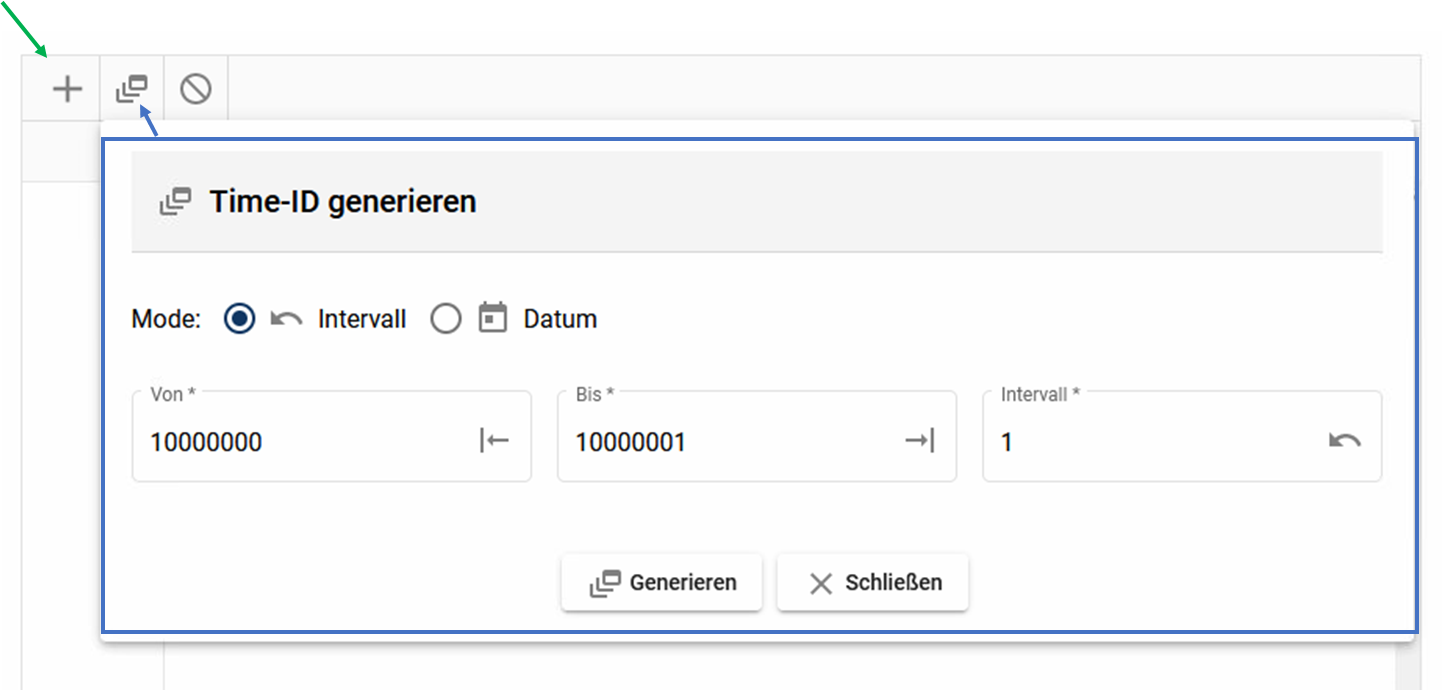Click the calendar icon next to Datum
The width and height of the screenshot is (1442, 690).
[x=492, y=319]
